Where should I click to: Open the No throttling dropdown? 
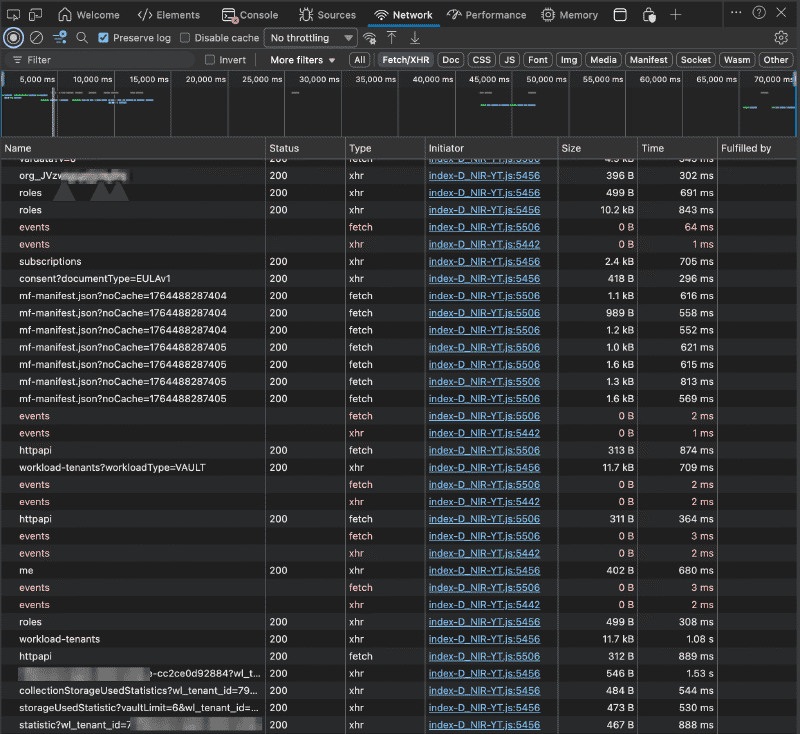coord(310,37)
